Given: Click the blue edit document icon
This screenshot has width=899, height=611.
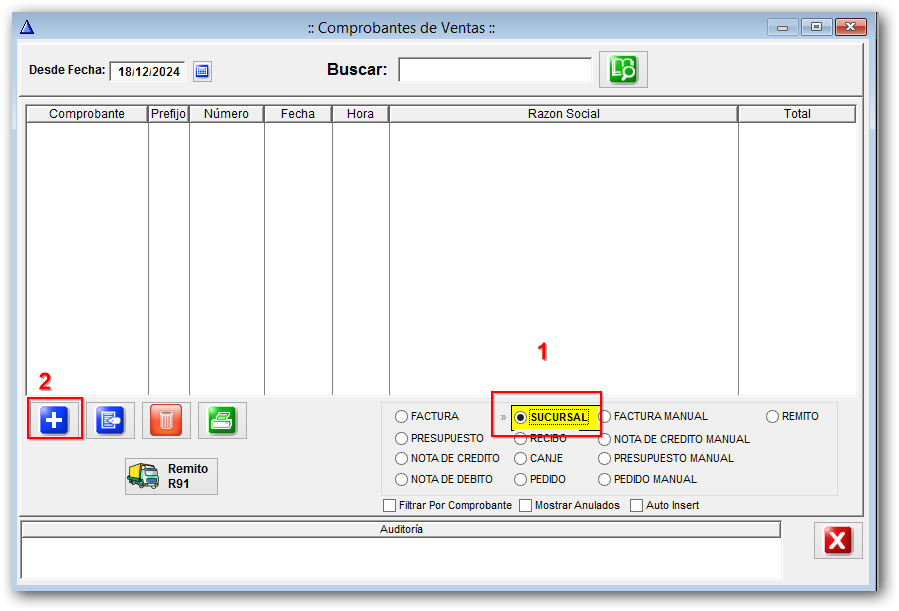Looking at the screenshot, I should (x=110, y=421).
